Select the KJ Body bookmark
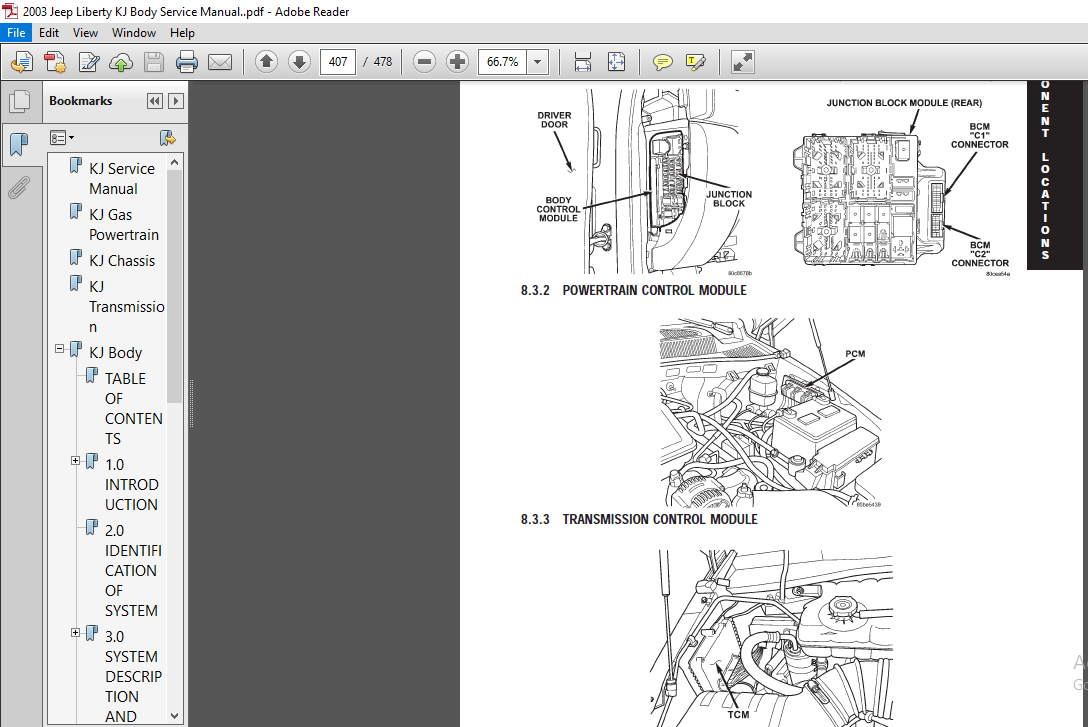Image resolution: width=1088 pixels, height=727 pixels. coord(115,352)
